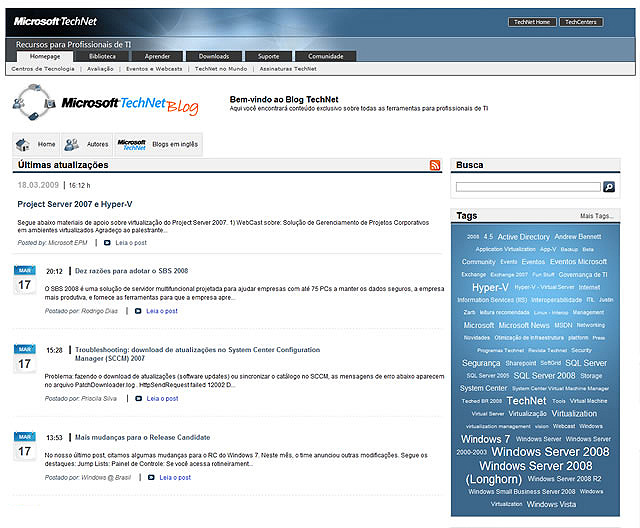This screenshot has width=640, height=528.
Task: Click into the Busca search field
Action: point(528,187)
